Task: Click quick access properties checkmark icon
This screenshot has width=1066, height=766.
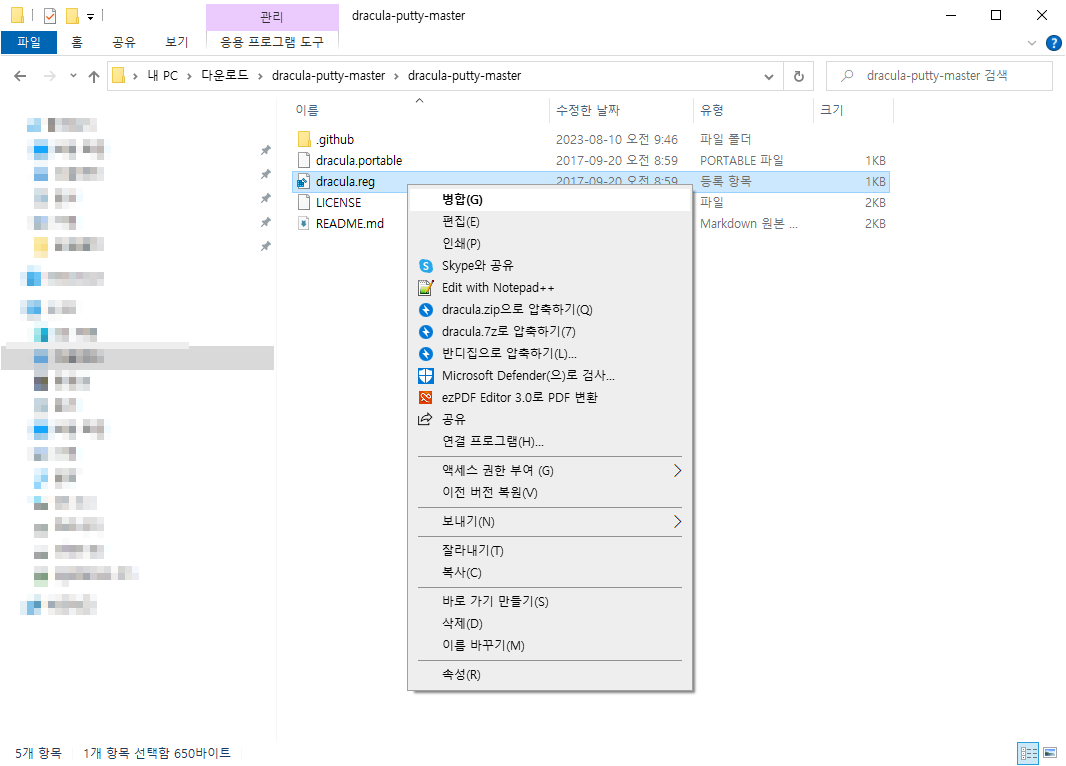Action: pos(50,16)
